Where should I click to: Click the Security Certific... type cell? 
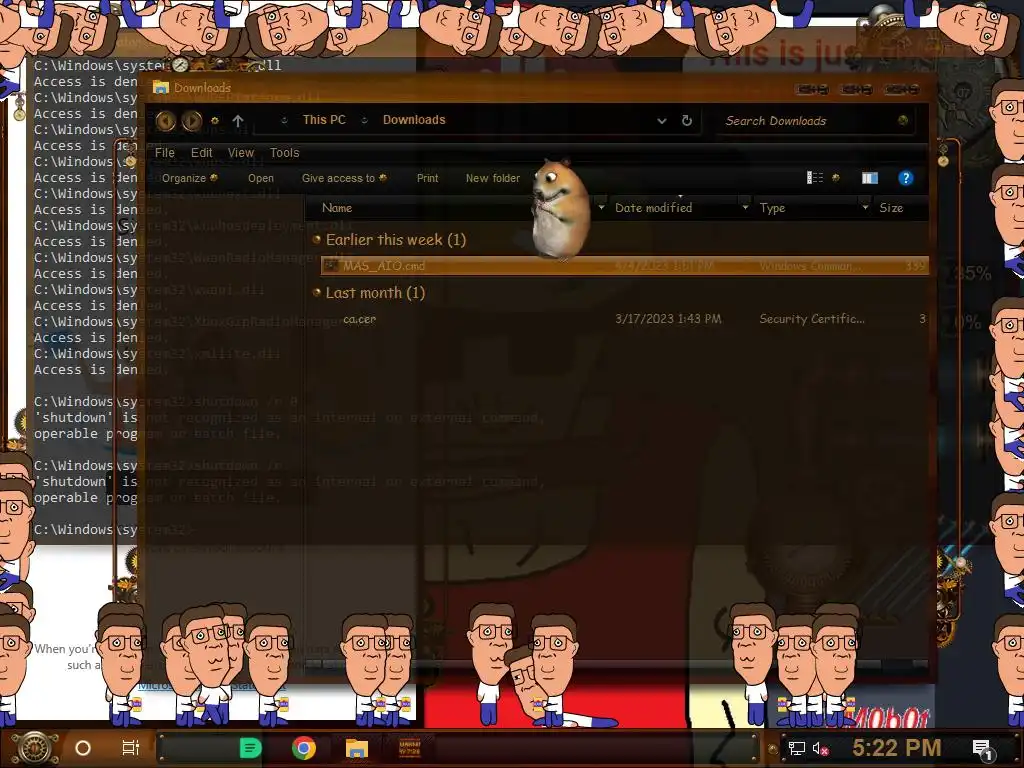pyautogui.click(x=812, y=319)
